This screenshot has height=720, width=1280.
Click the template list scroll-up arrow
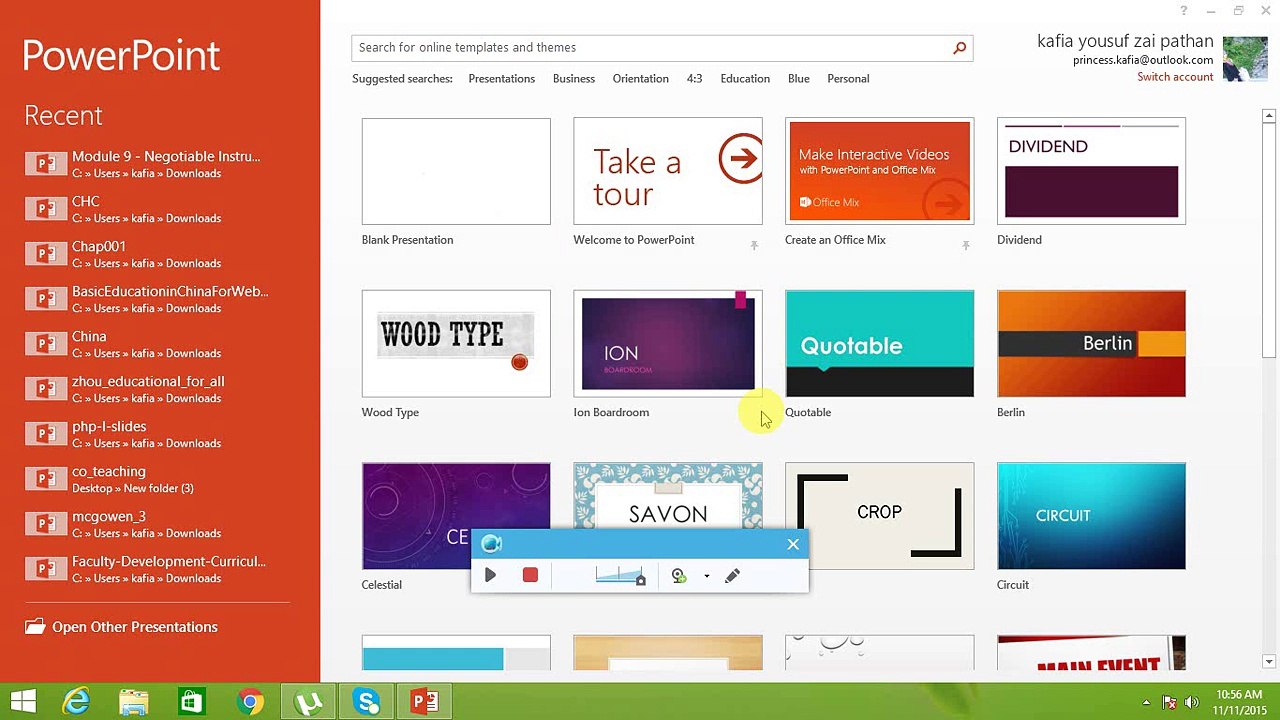click(1269, 117)
